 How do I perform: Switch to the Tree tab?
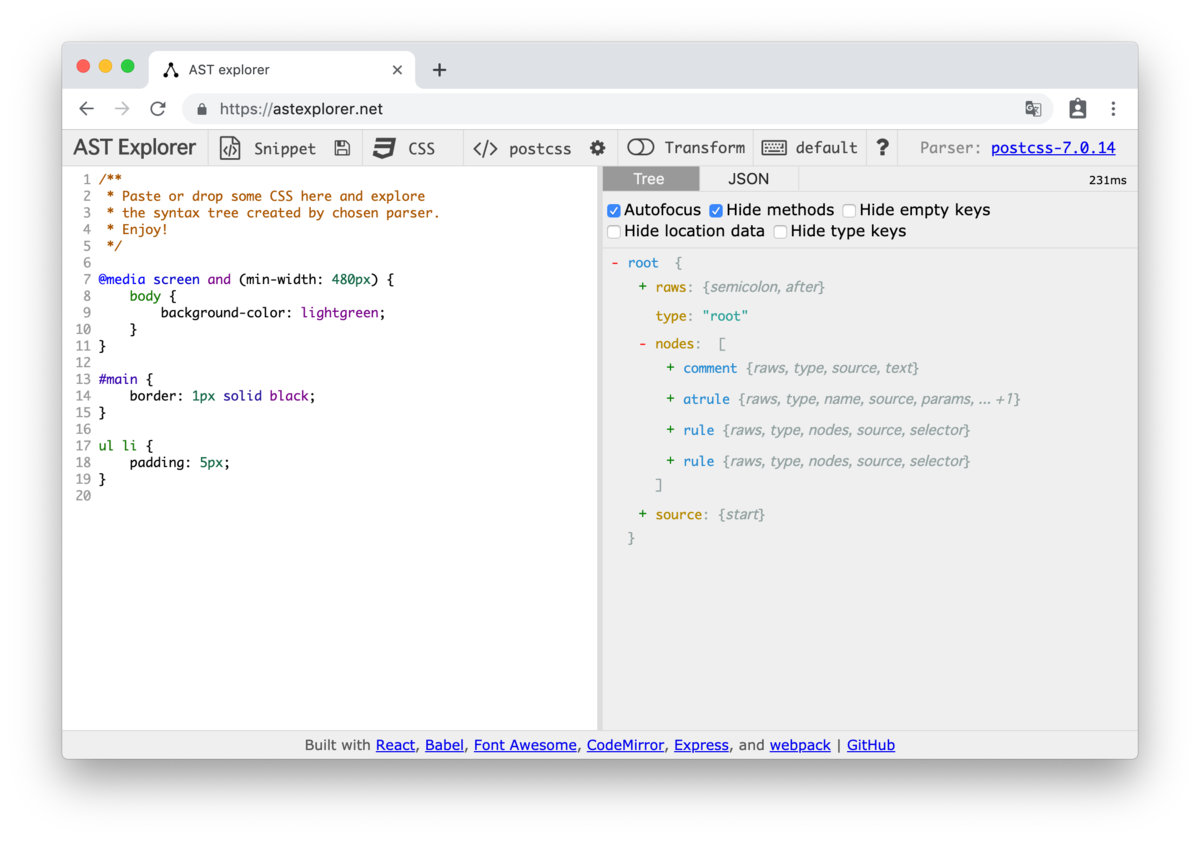[x=649, y=179]
